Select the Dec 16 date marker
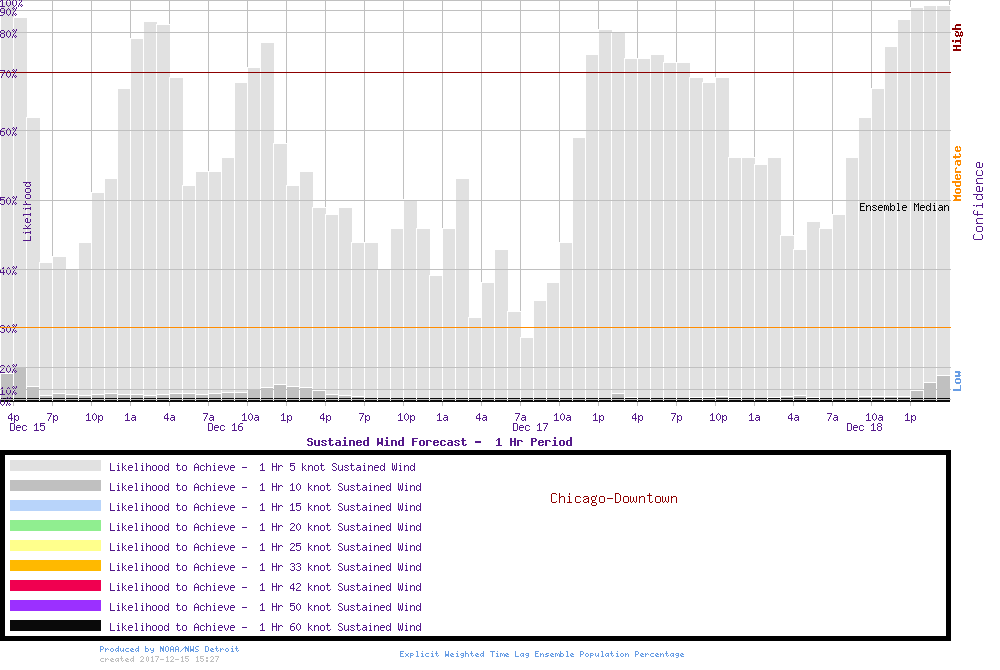 [225, 428]
